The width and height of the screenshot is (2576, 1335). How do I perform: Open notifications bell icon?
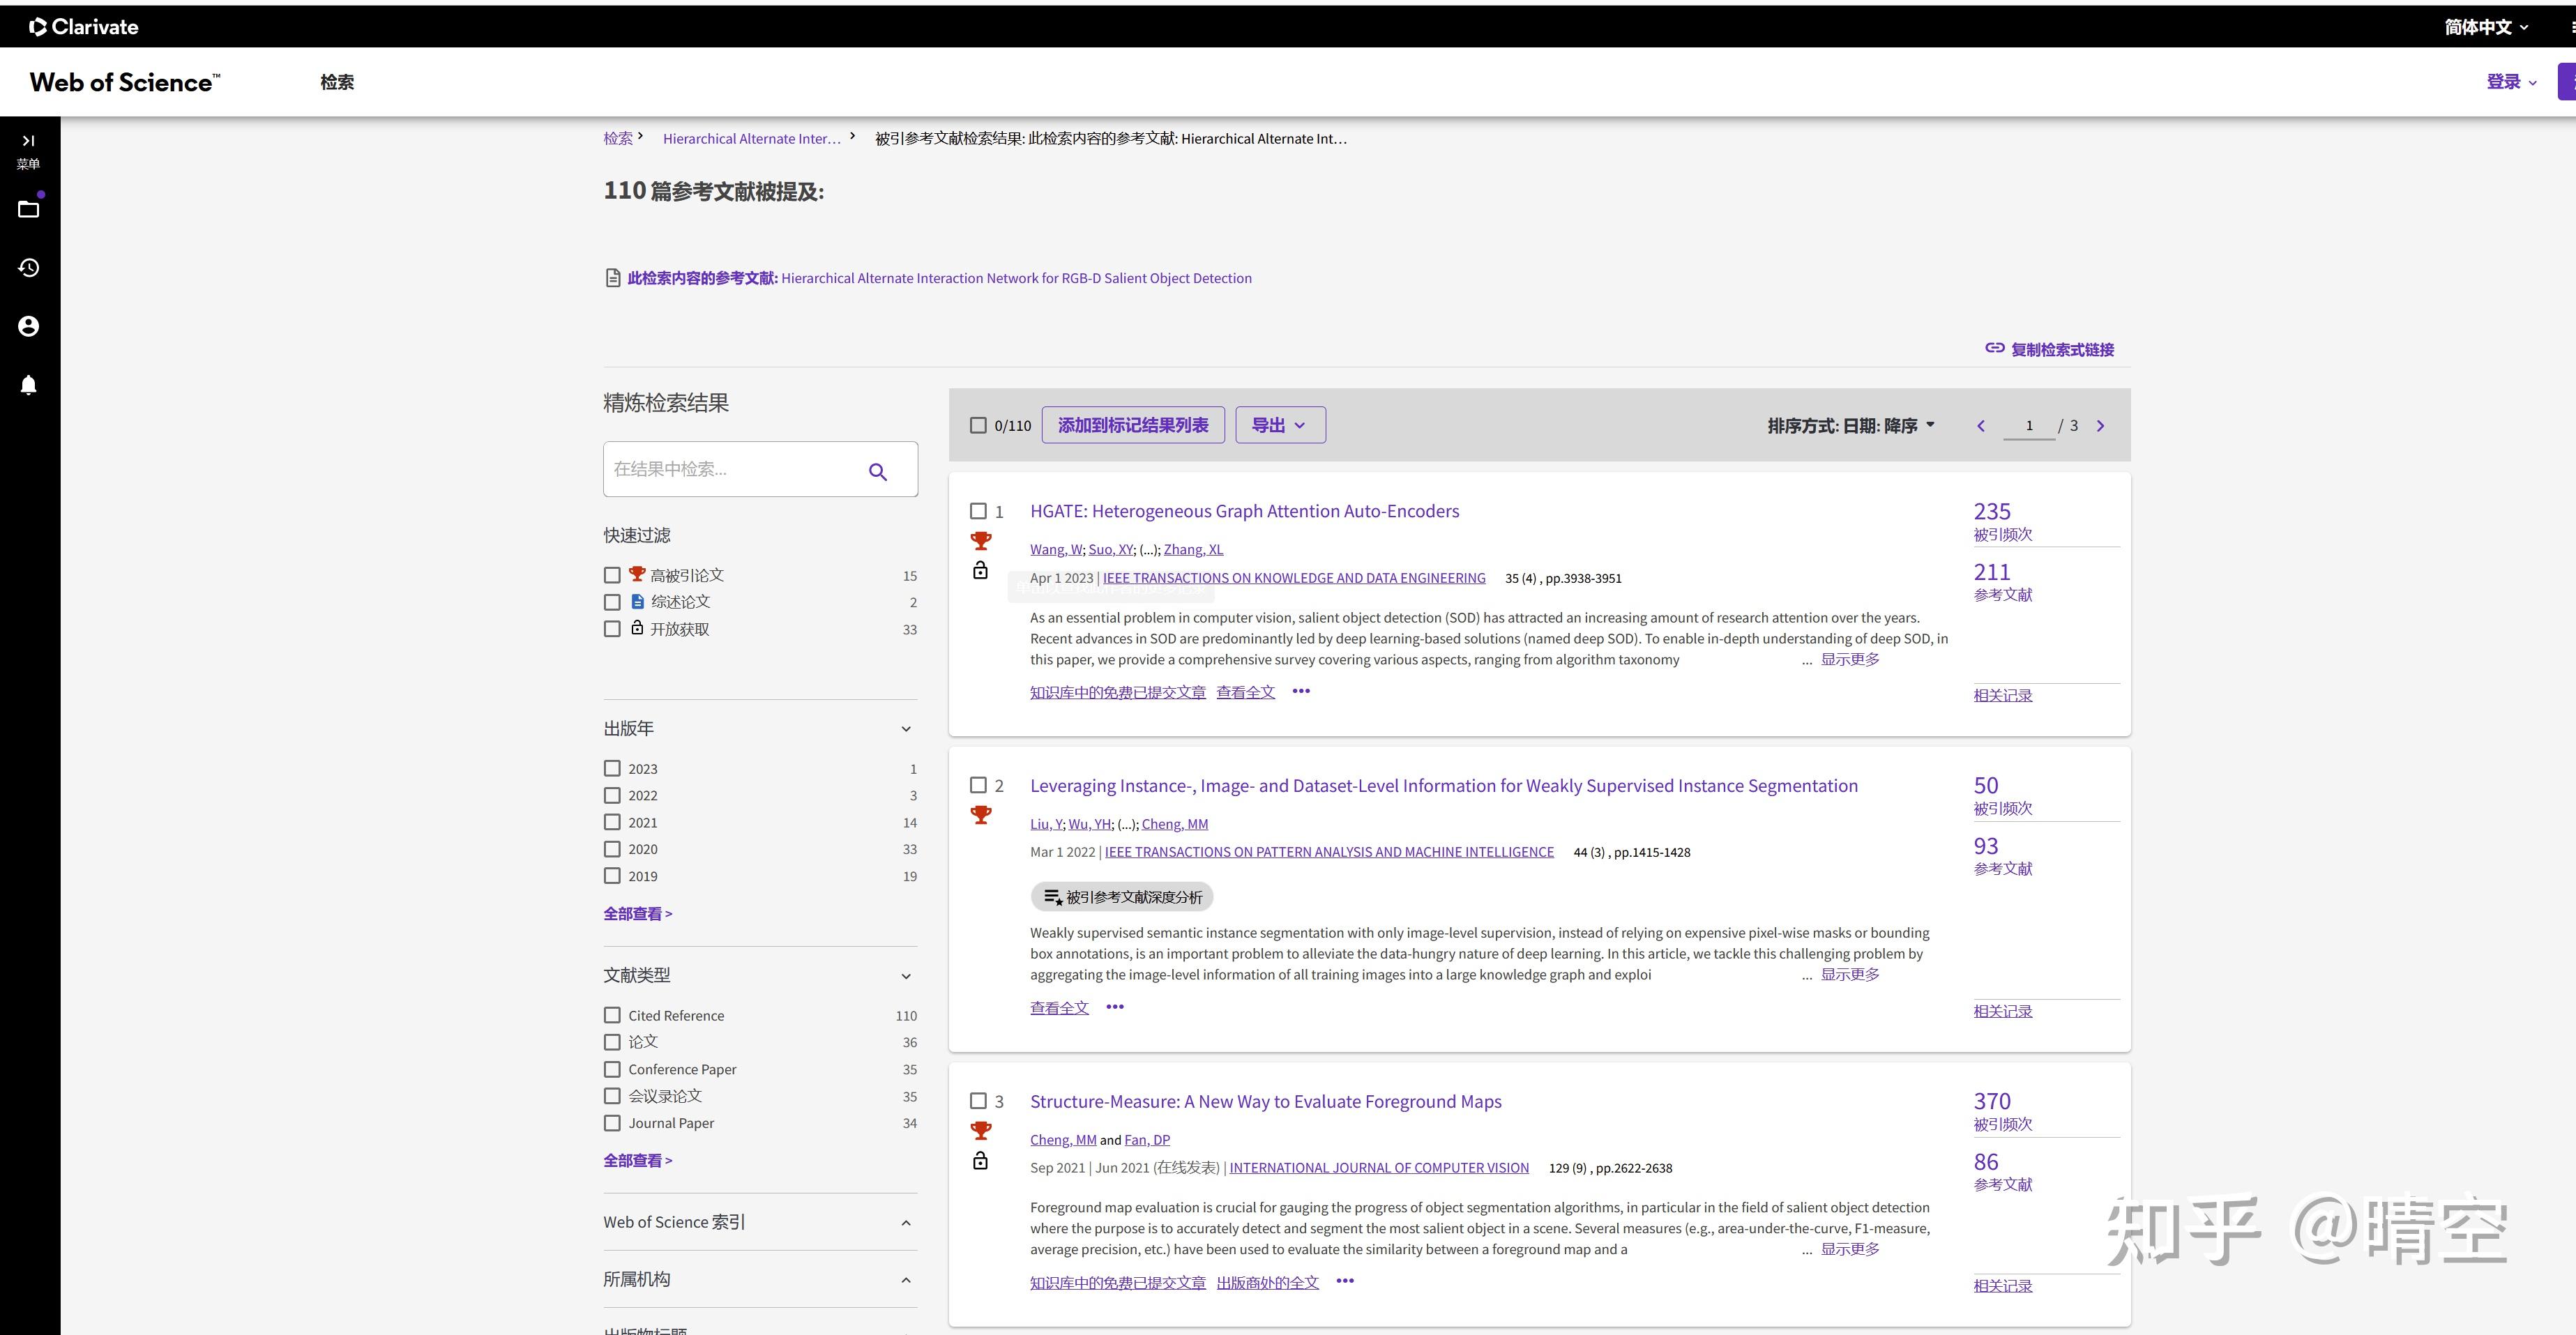point(28,385)
